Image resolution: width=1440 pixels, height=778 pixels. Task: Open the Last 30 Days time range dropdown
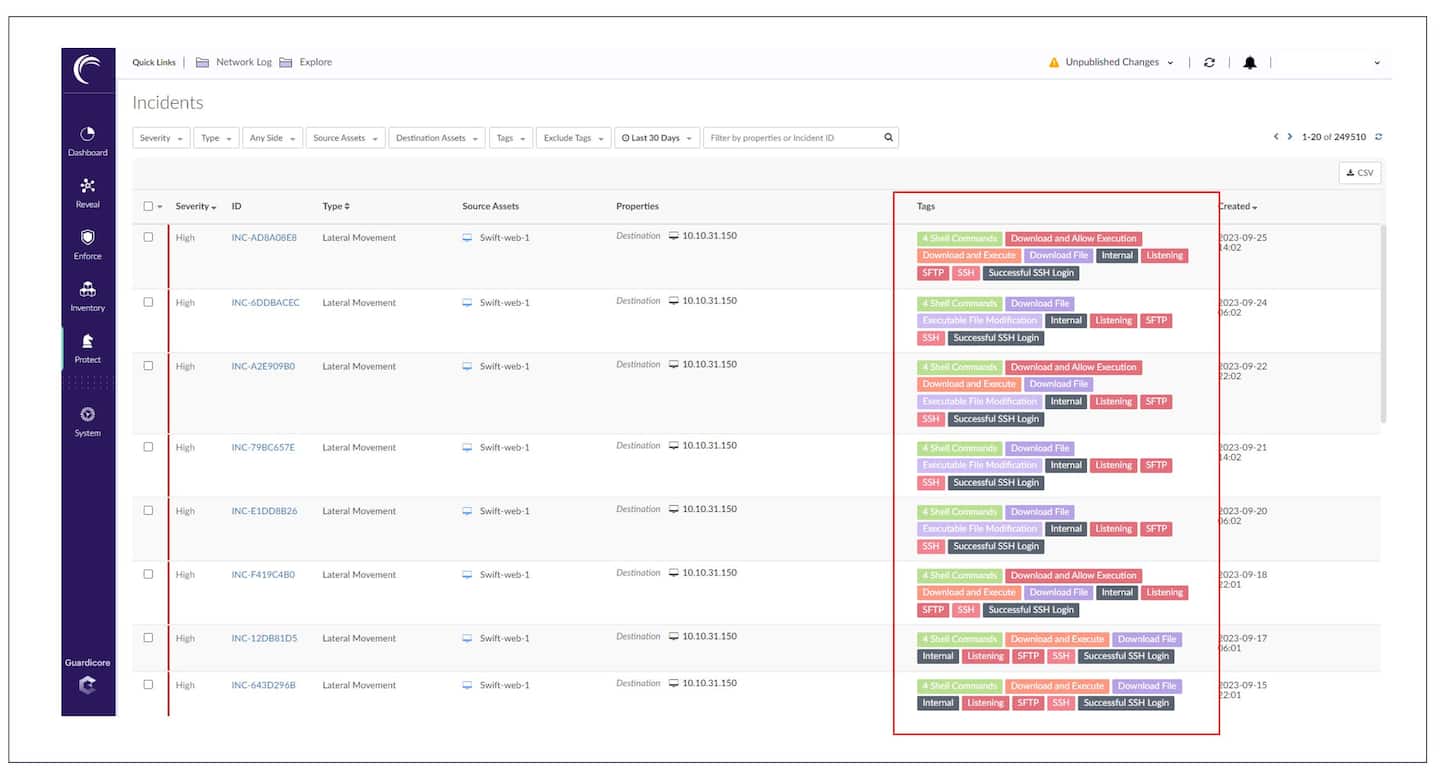656,138
